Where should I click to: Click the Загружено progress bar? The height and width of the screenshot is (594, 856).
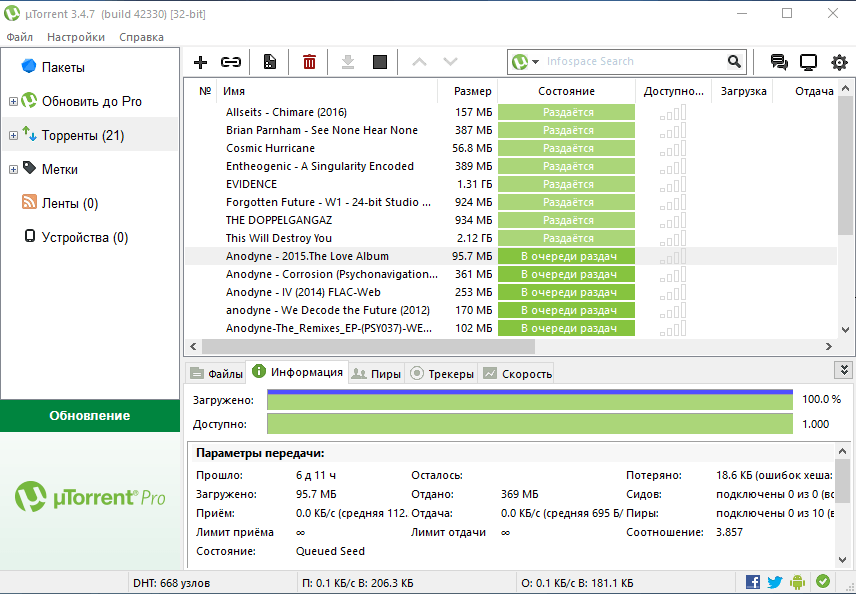click(x=530, y=400)
